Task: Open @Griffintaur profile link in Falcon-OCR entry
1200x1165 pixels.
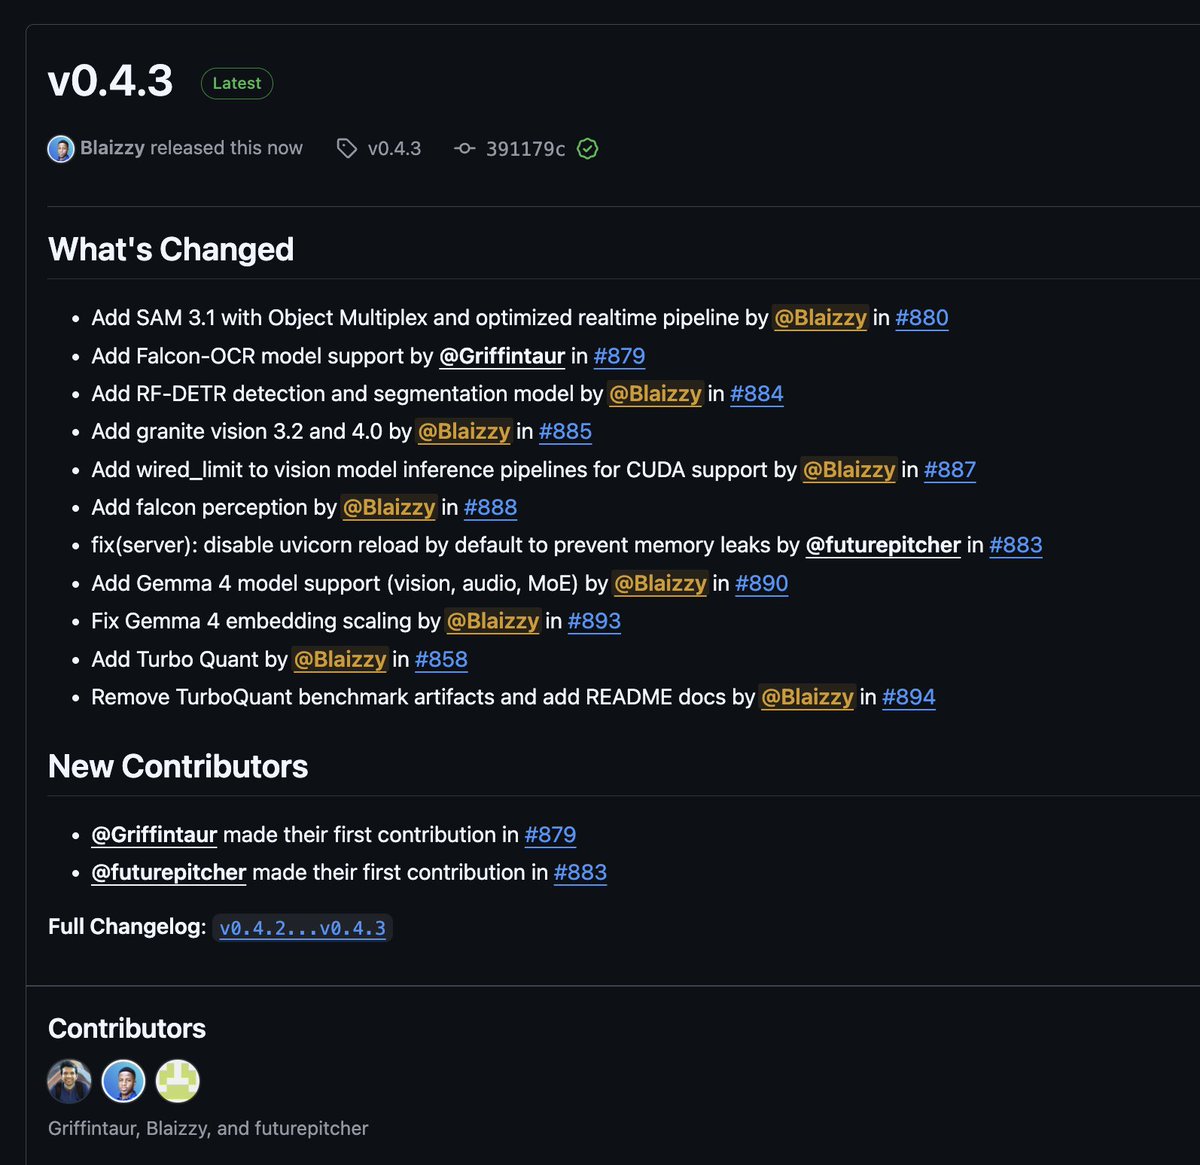Action: [502, 355]
